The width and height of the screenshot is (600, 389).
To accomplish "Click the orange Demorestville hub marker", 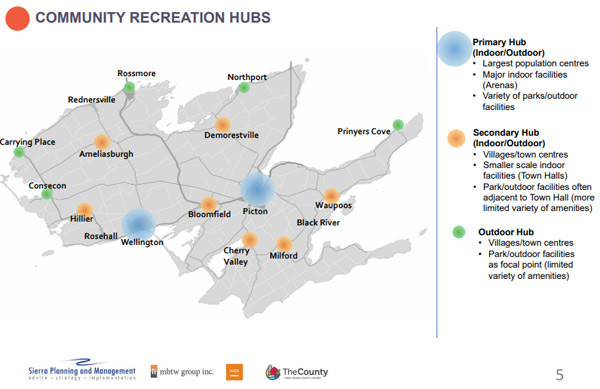I will (223, 125).
